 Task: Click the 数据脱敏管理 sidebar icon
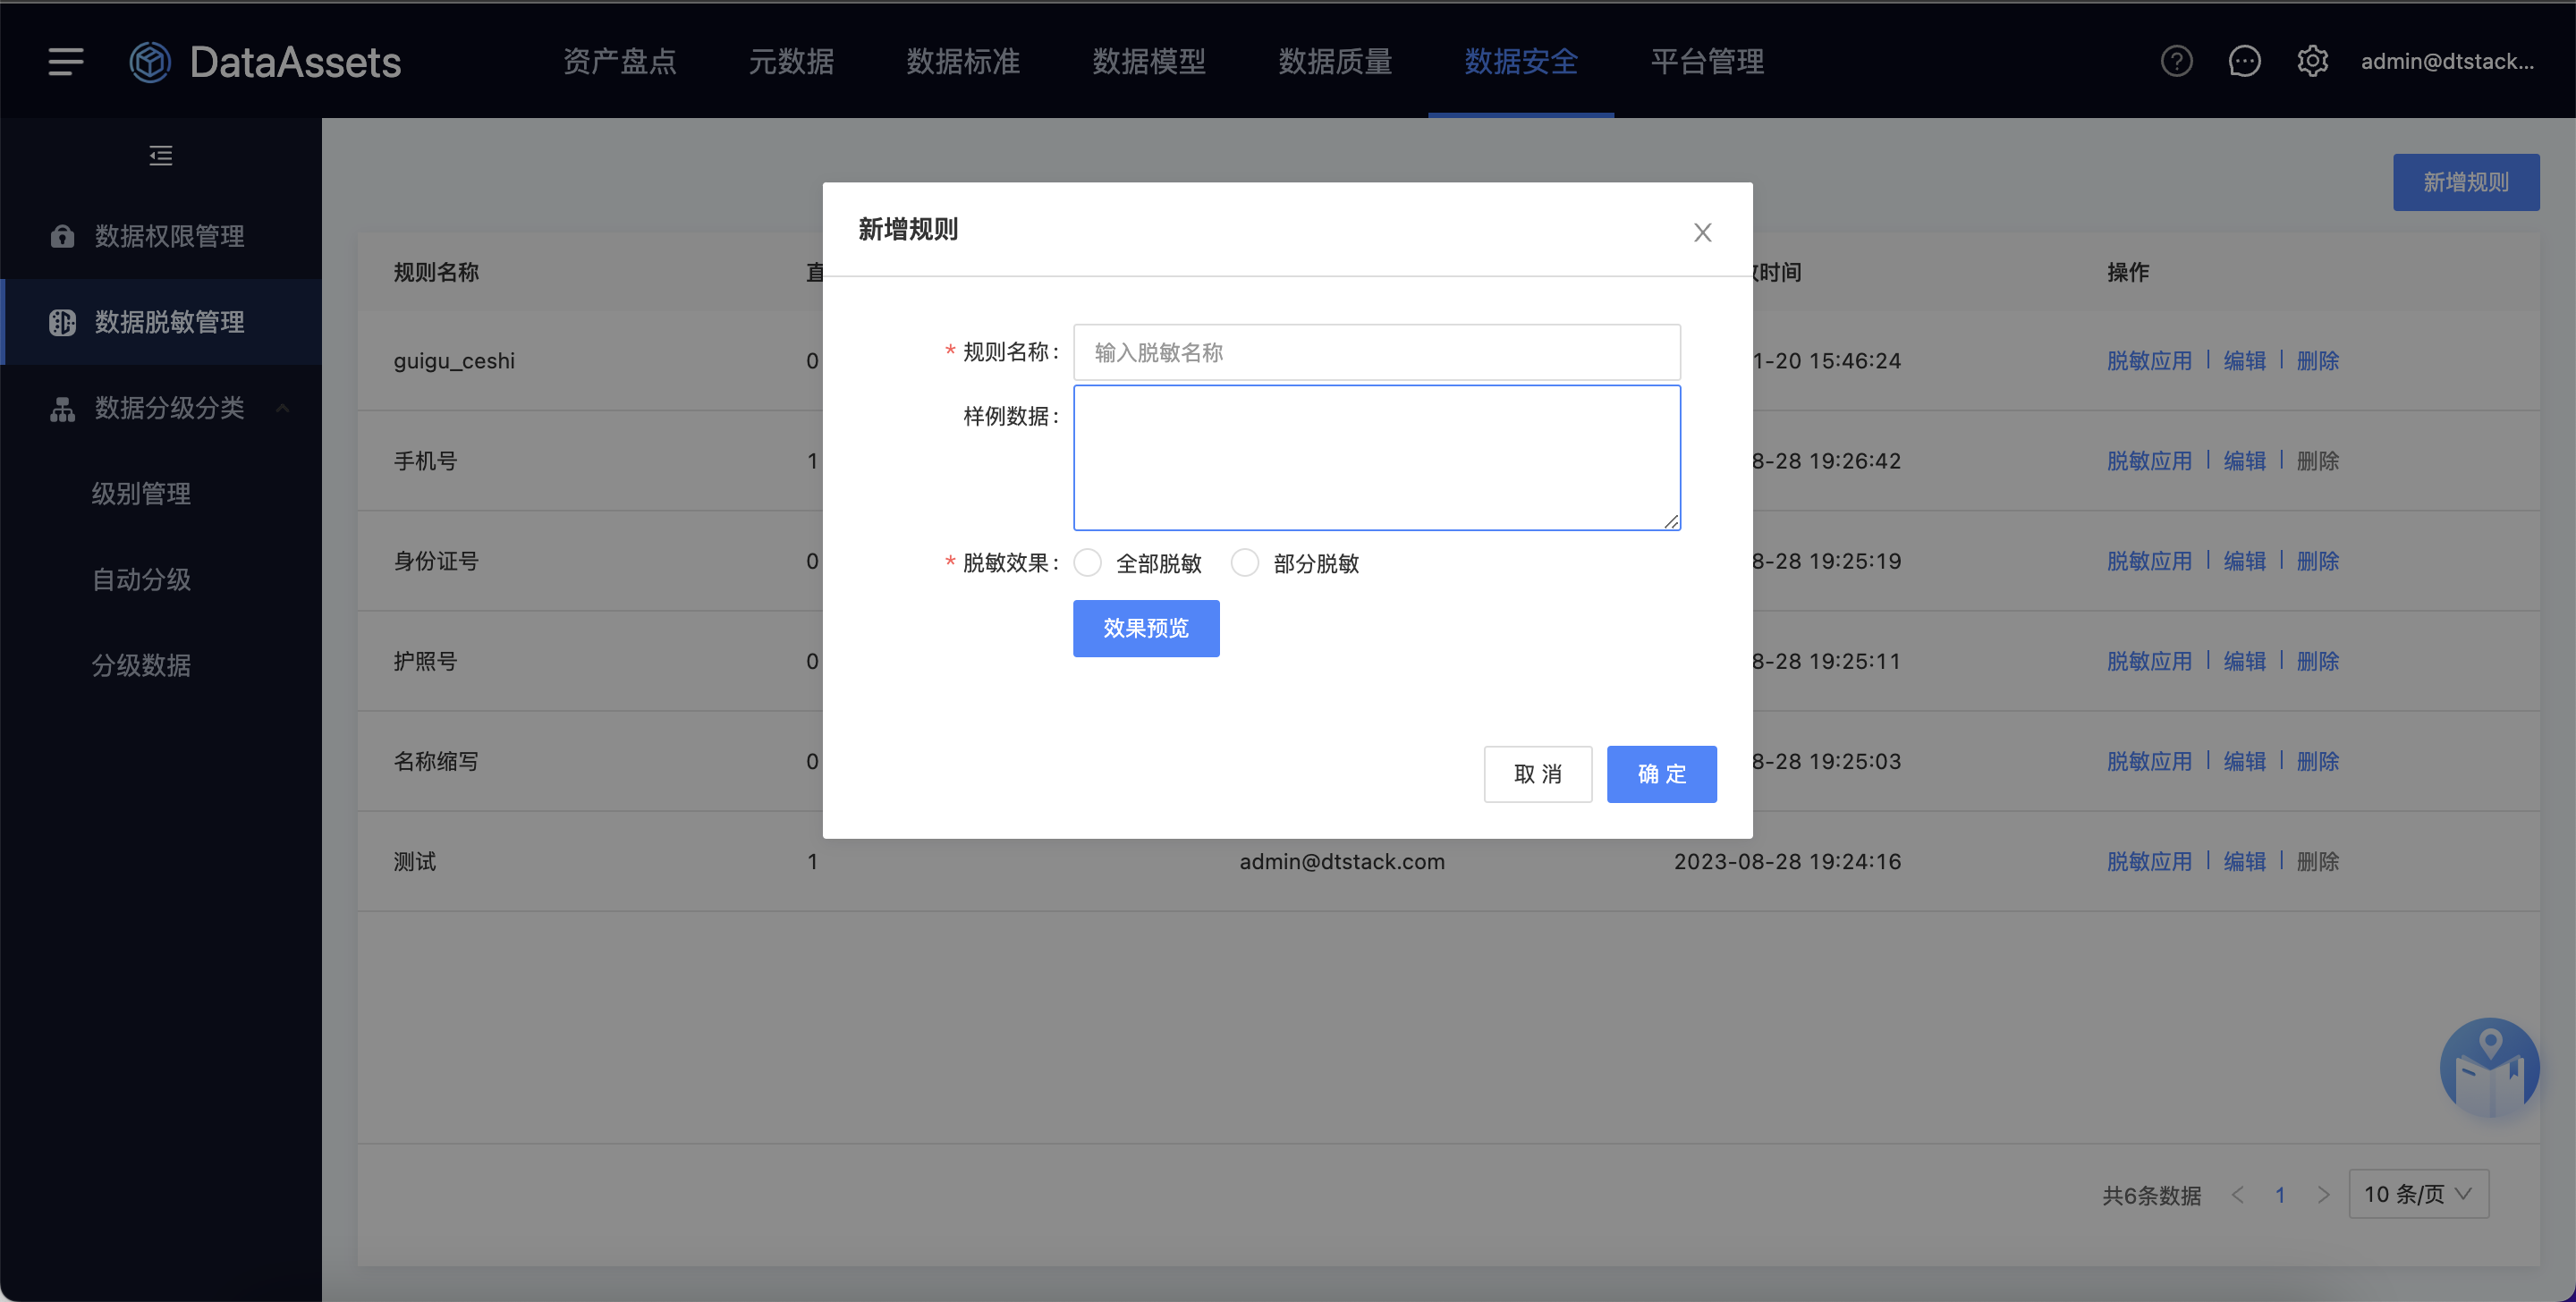click(62, 322)
